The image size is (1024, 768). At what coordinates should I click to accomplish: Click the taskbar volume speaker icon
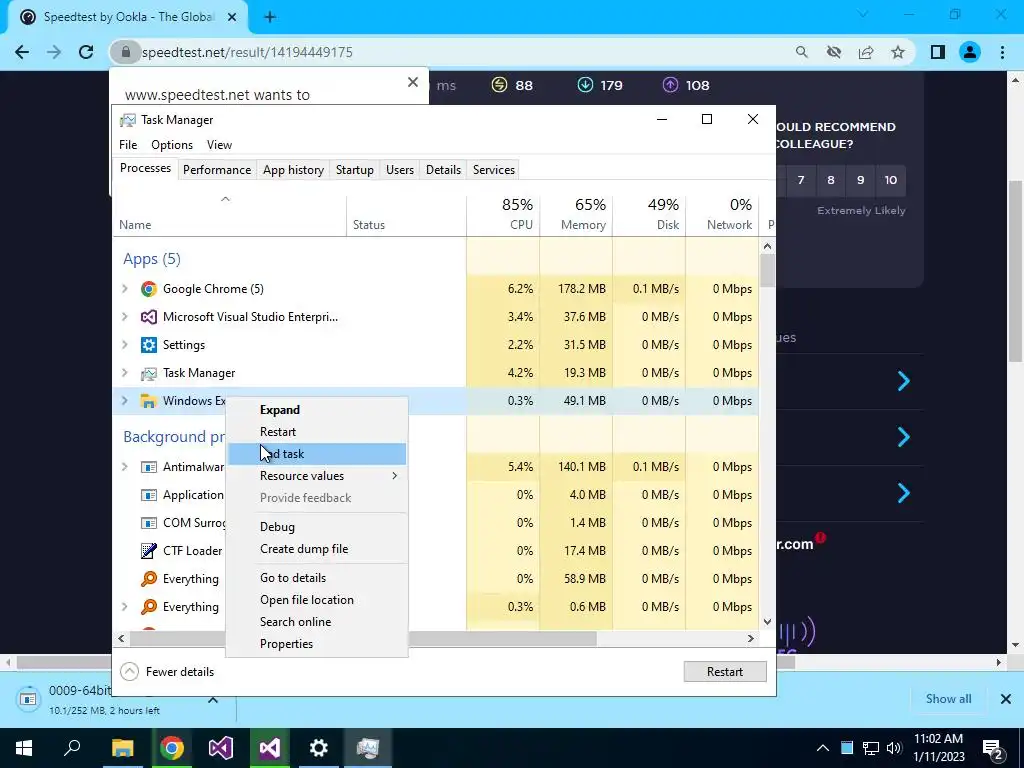(894, 748)
